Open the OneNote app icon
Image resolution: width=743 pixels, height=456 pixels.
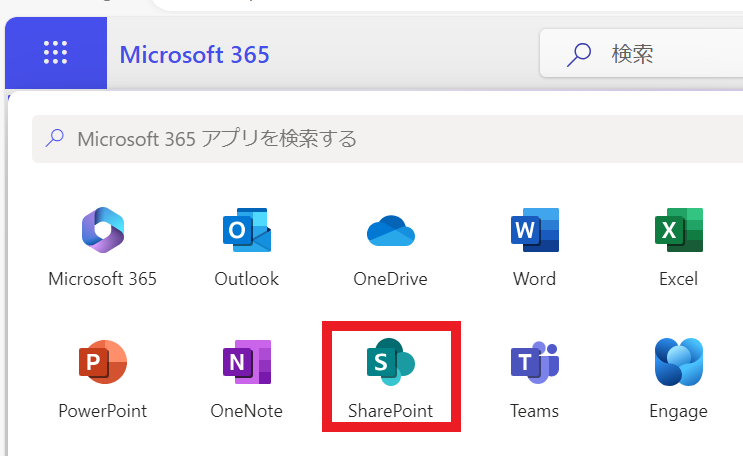(x=247, y=362)
